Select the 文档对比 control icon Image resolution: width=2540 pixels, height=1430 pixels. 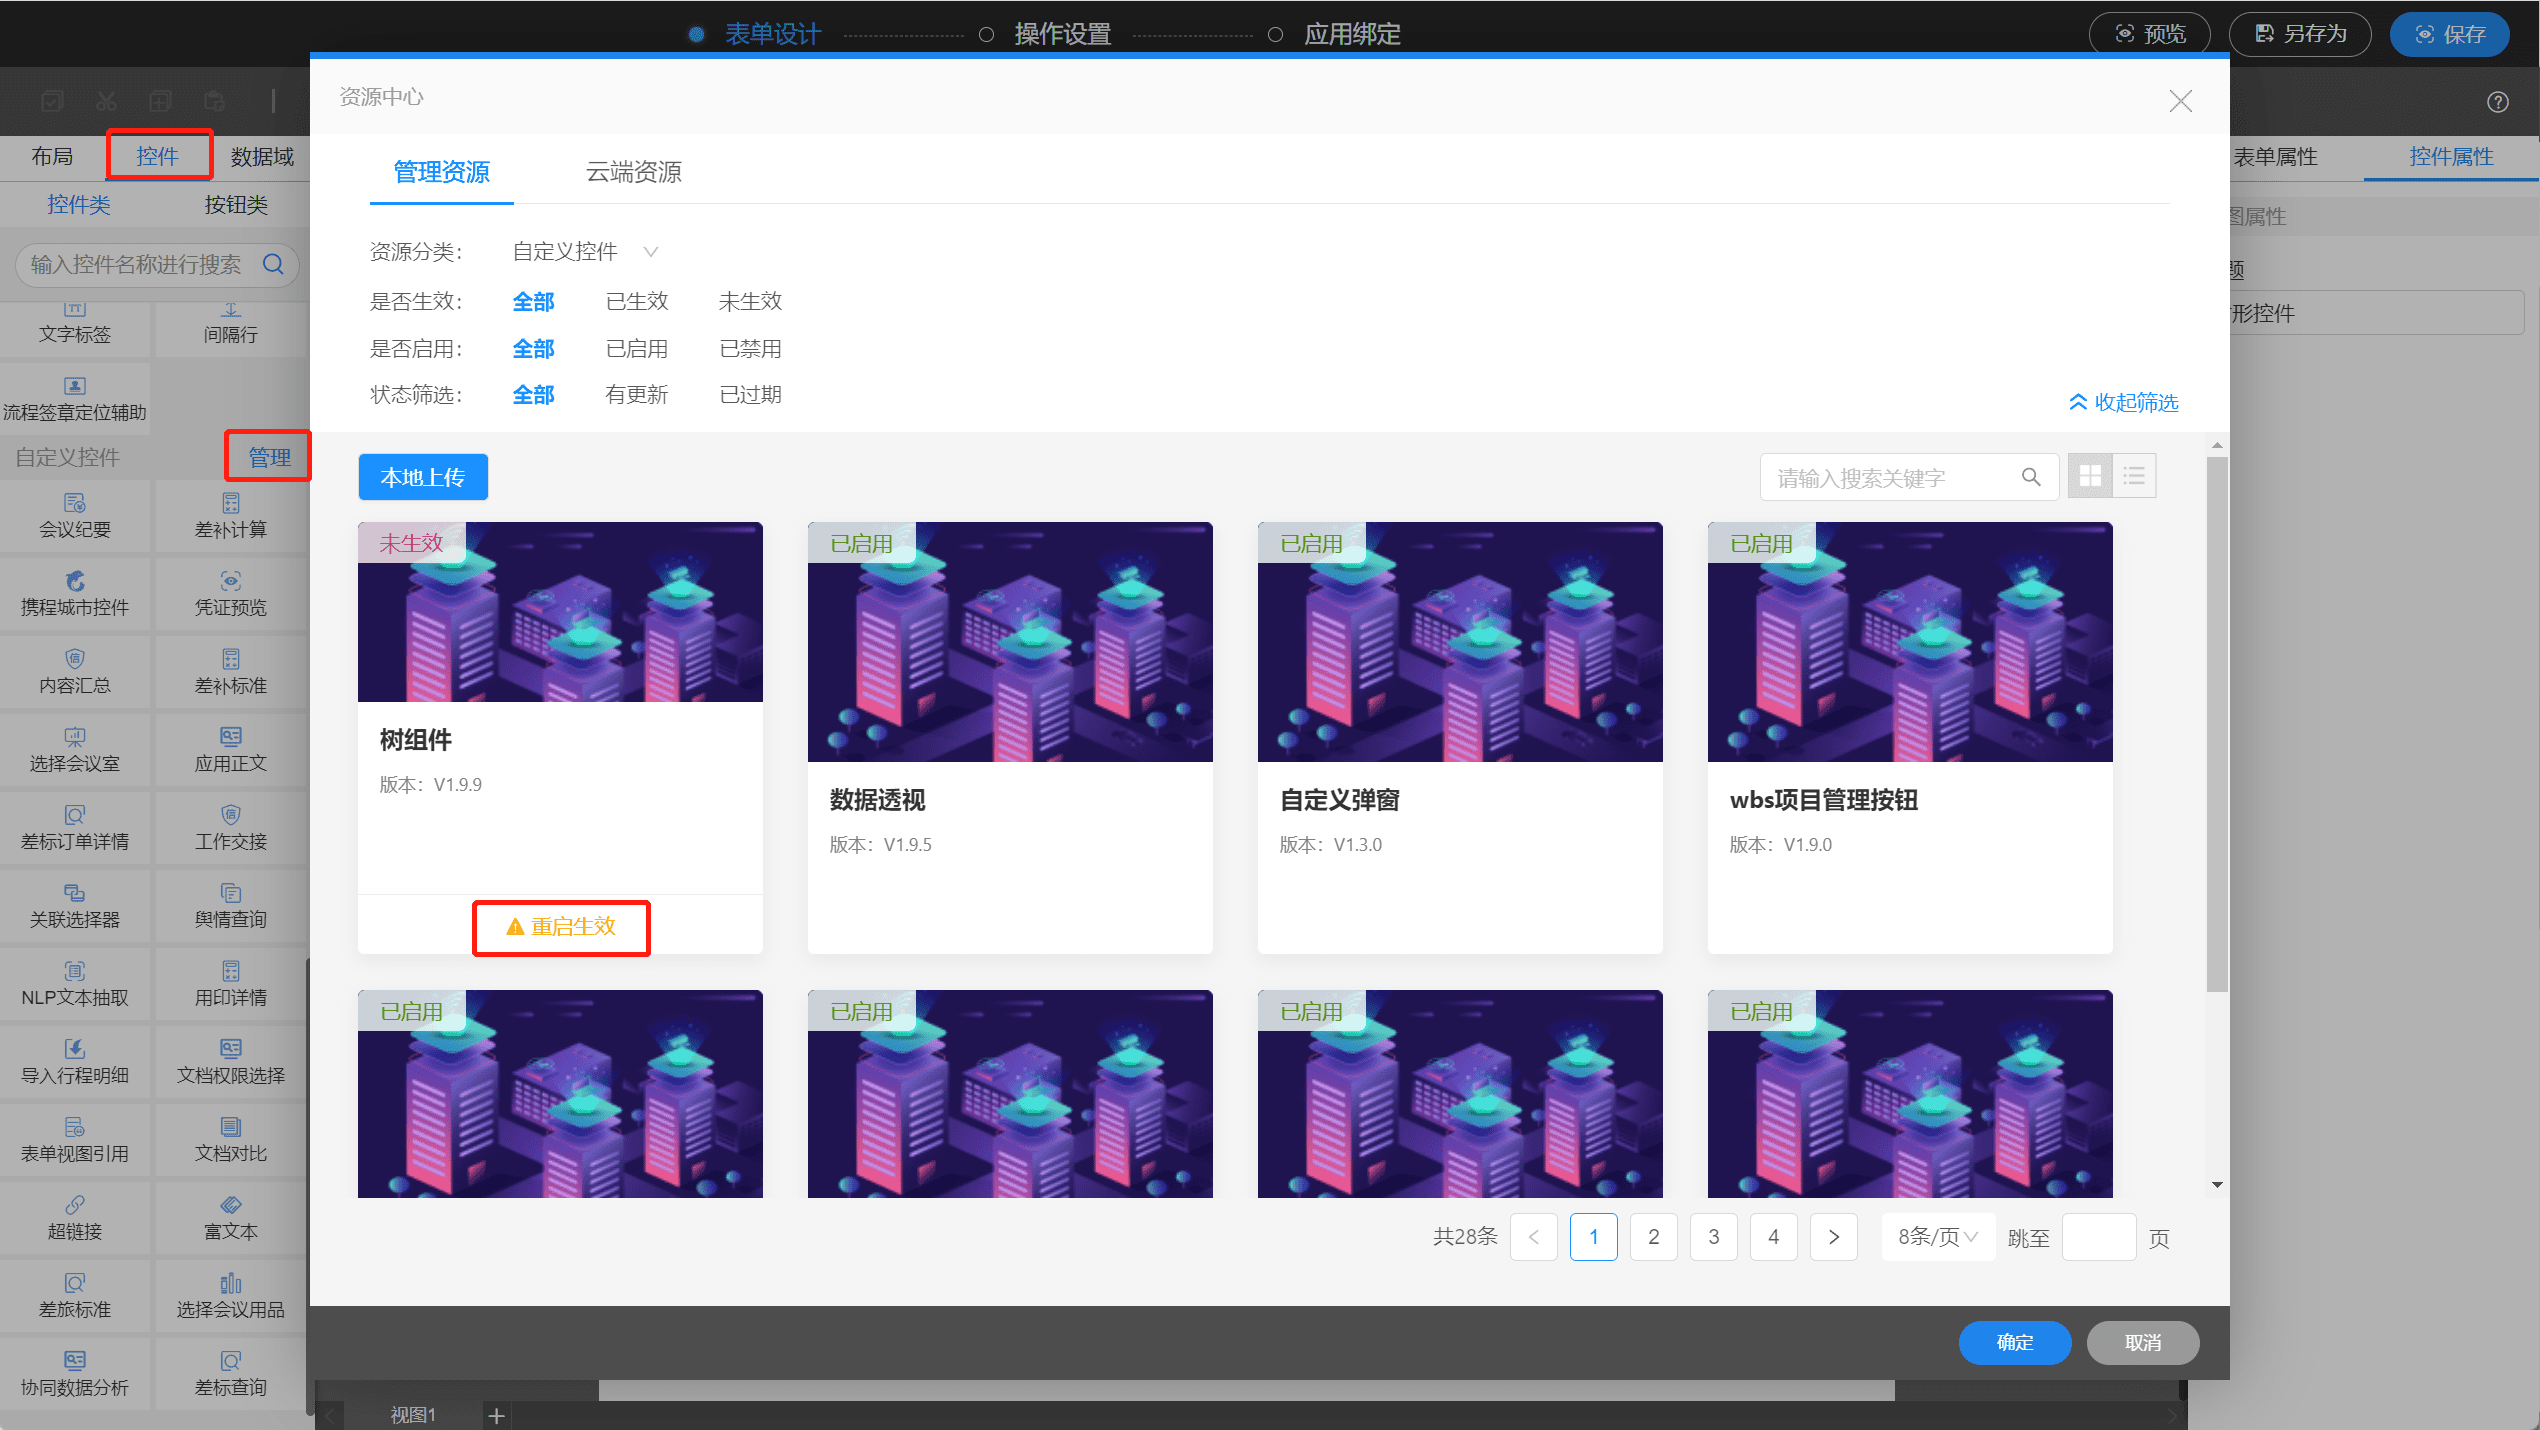click(x=231, y=1127)
